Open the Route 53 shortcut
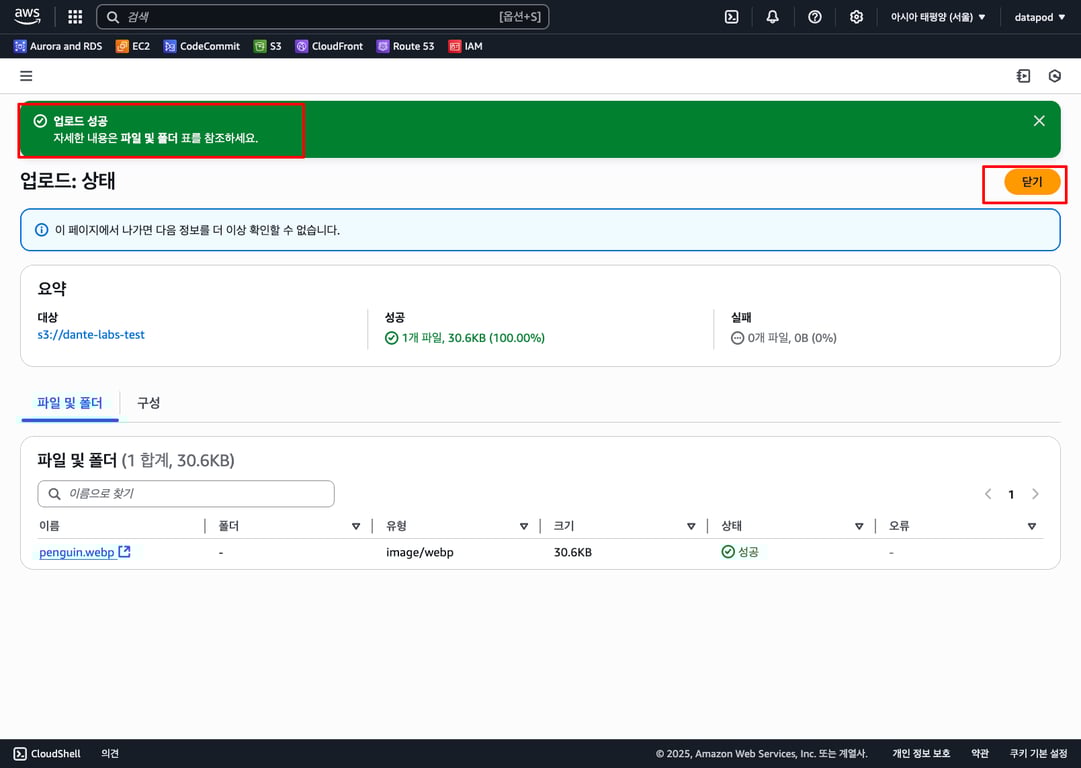The width and height of the screenshot is (1081, 768). coord(405,46)
